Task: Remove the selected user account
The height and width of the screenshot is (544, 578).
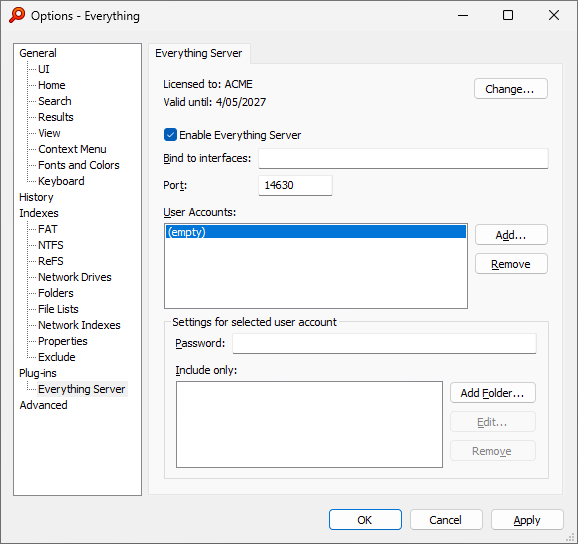Action: click(511, 264)
